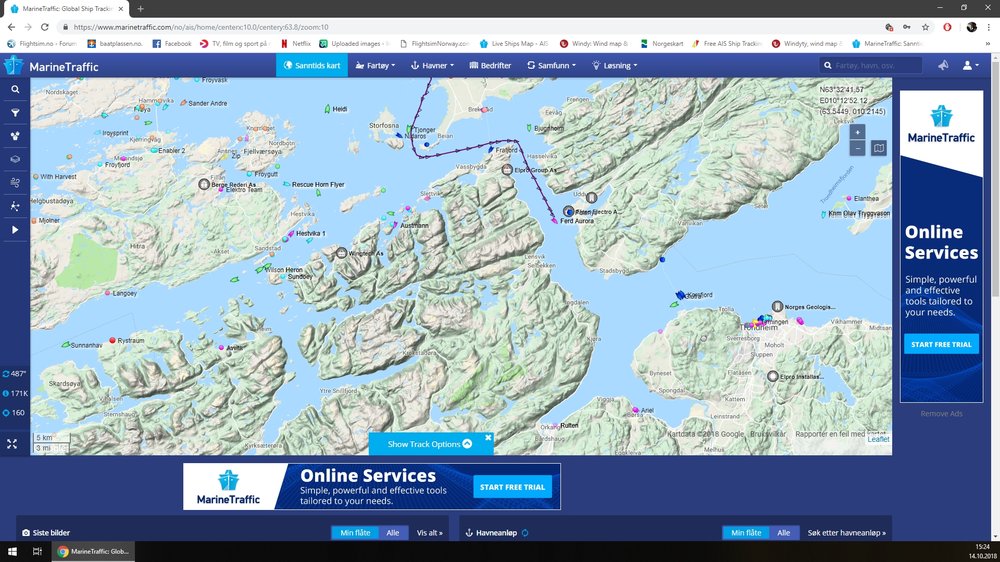Click the Chrome MarineTraffic taskbar item

[93, 551]
